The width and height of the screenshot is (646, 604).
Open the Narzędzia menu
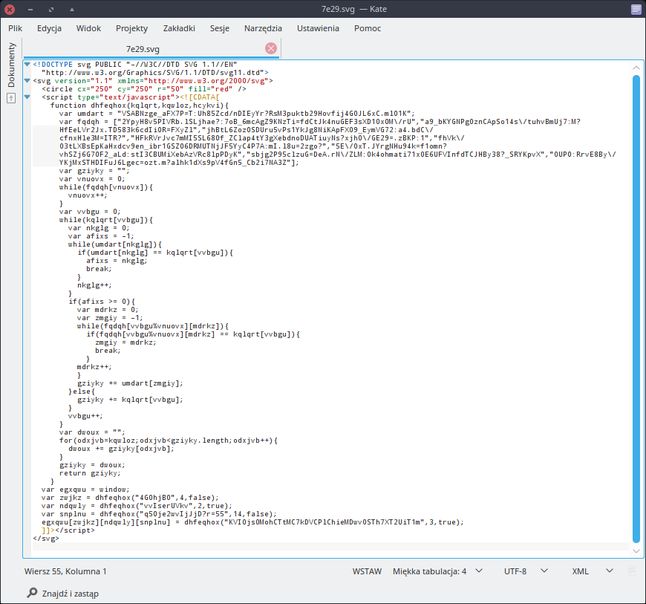coord(263,28)
